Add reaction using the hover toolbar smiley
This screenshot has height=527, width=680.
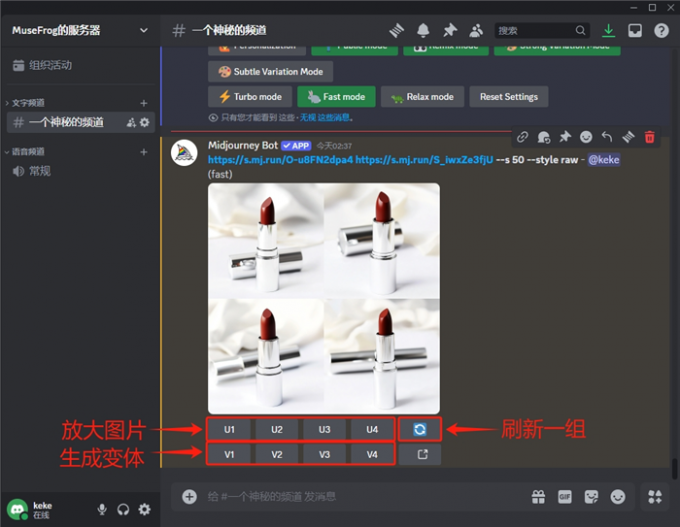tap(586, 137)
